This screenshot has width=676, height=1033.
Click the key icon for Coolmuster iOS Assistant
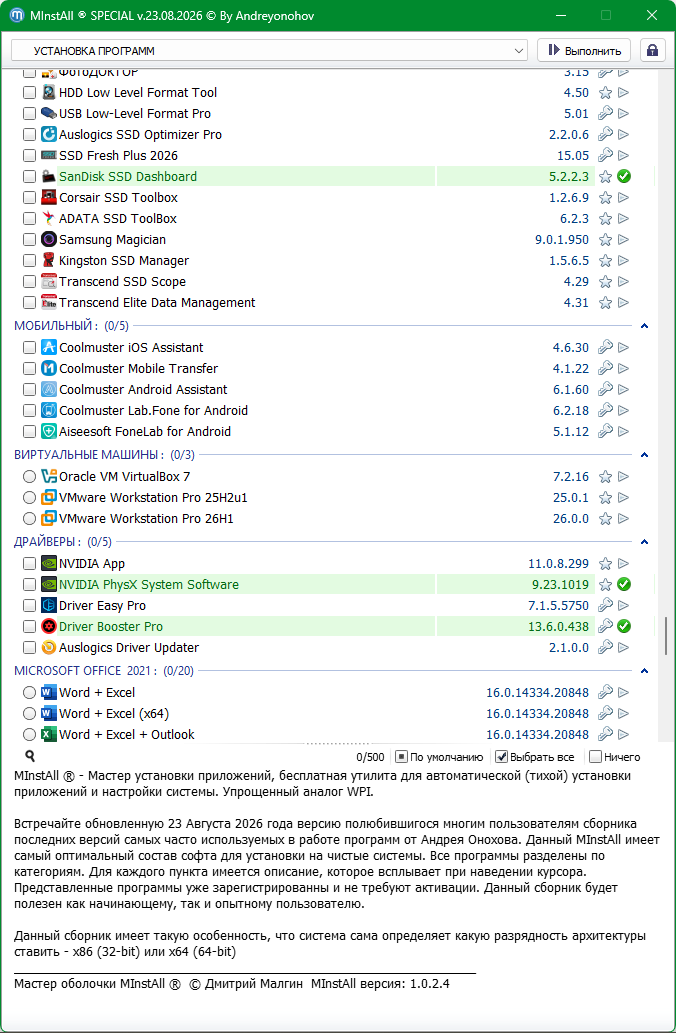tap(605, 347)
